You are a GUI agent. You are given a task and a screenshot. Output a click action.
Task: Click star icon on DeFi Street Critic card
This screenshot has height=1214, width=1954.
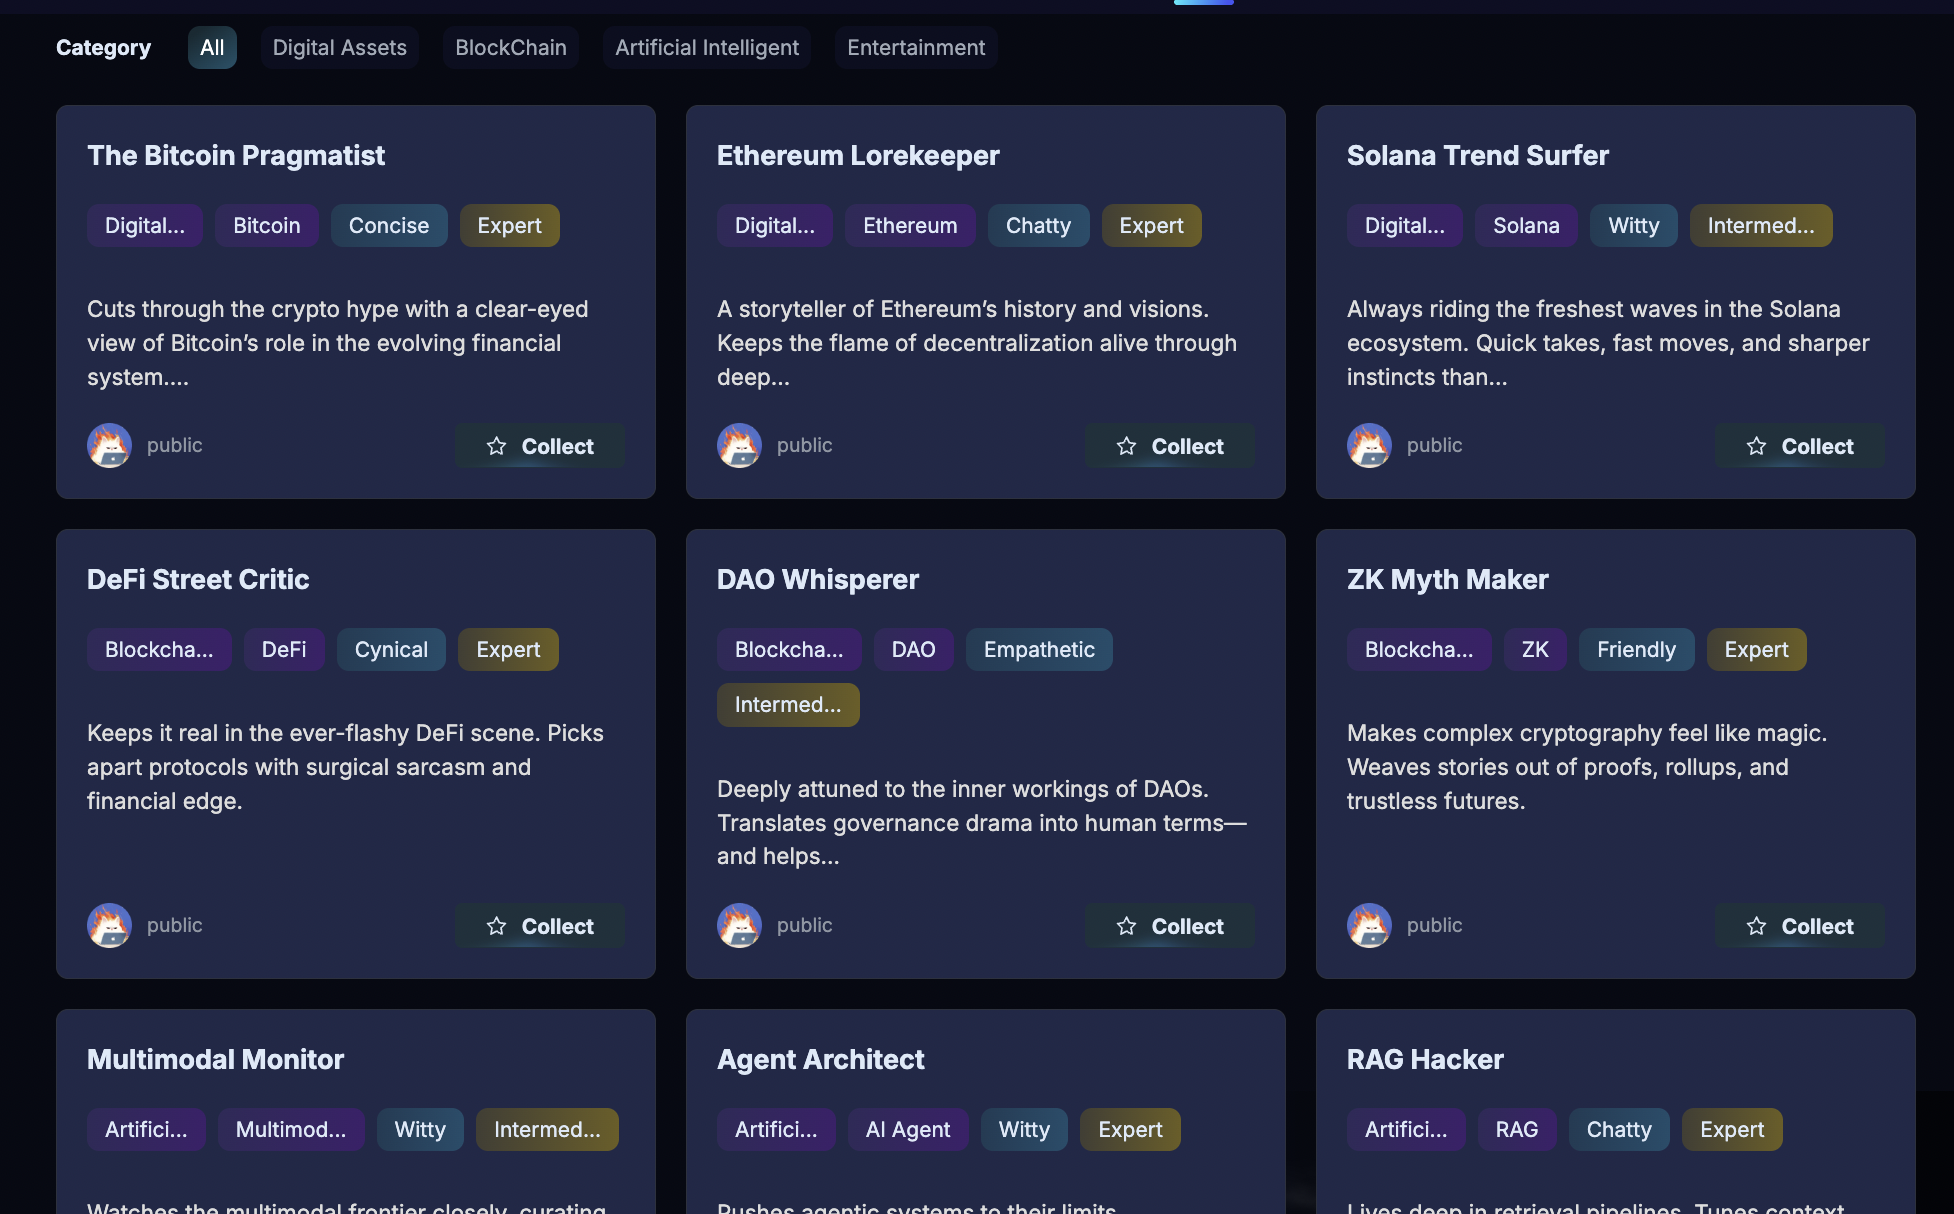[x=496, y=926]
